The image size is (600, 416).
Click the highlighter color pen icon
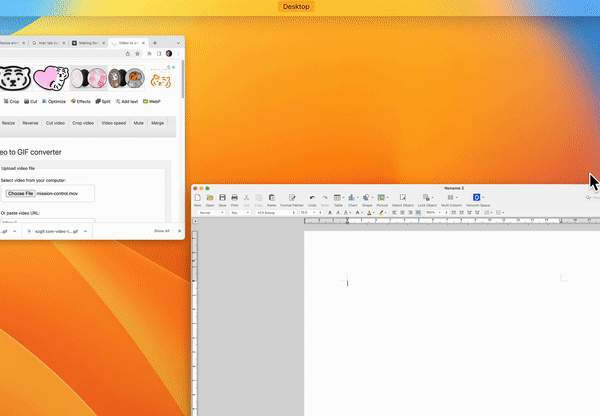coord(381,212)
